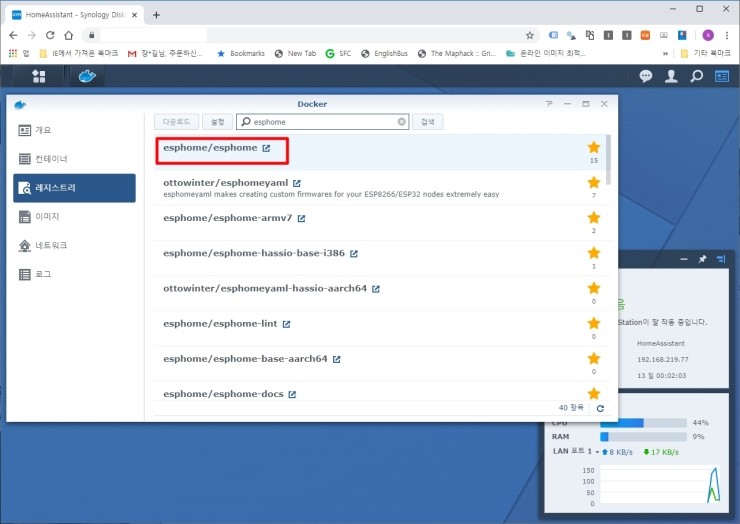Viewport: 740px width, 524px height.
Task: Select the 이미지 image tab
Action: (75, 217)
